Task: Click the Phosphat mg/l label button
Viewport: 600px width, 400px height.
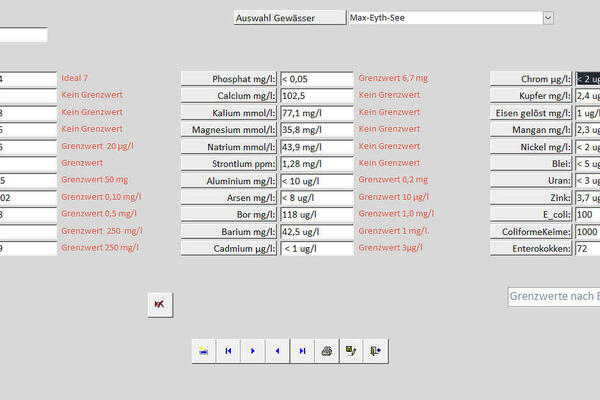Action: [x=228, y=79]
